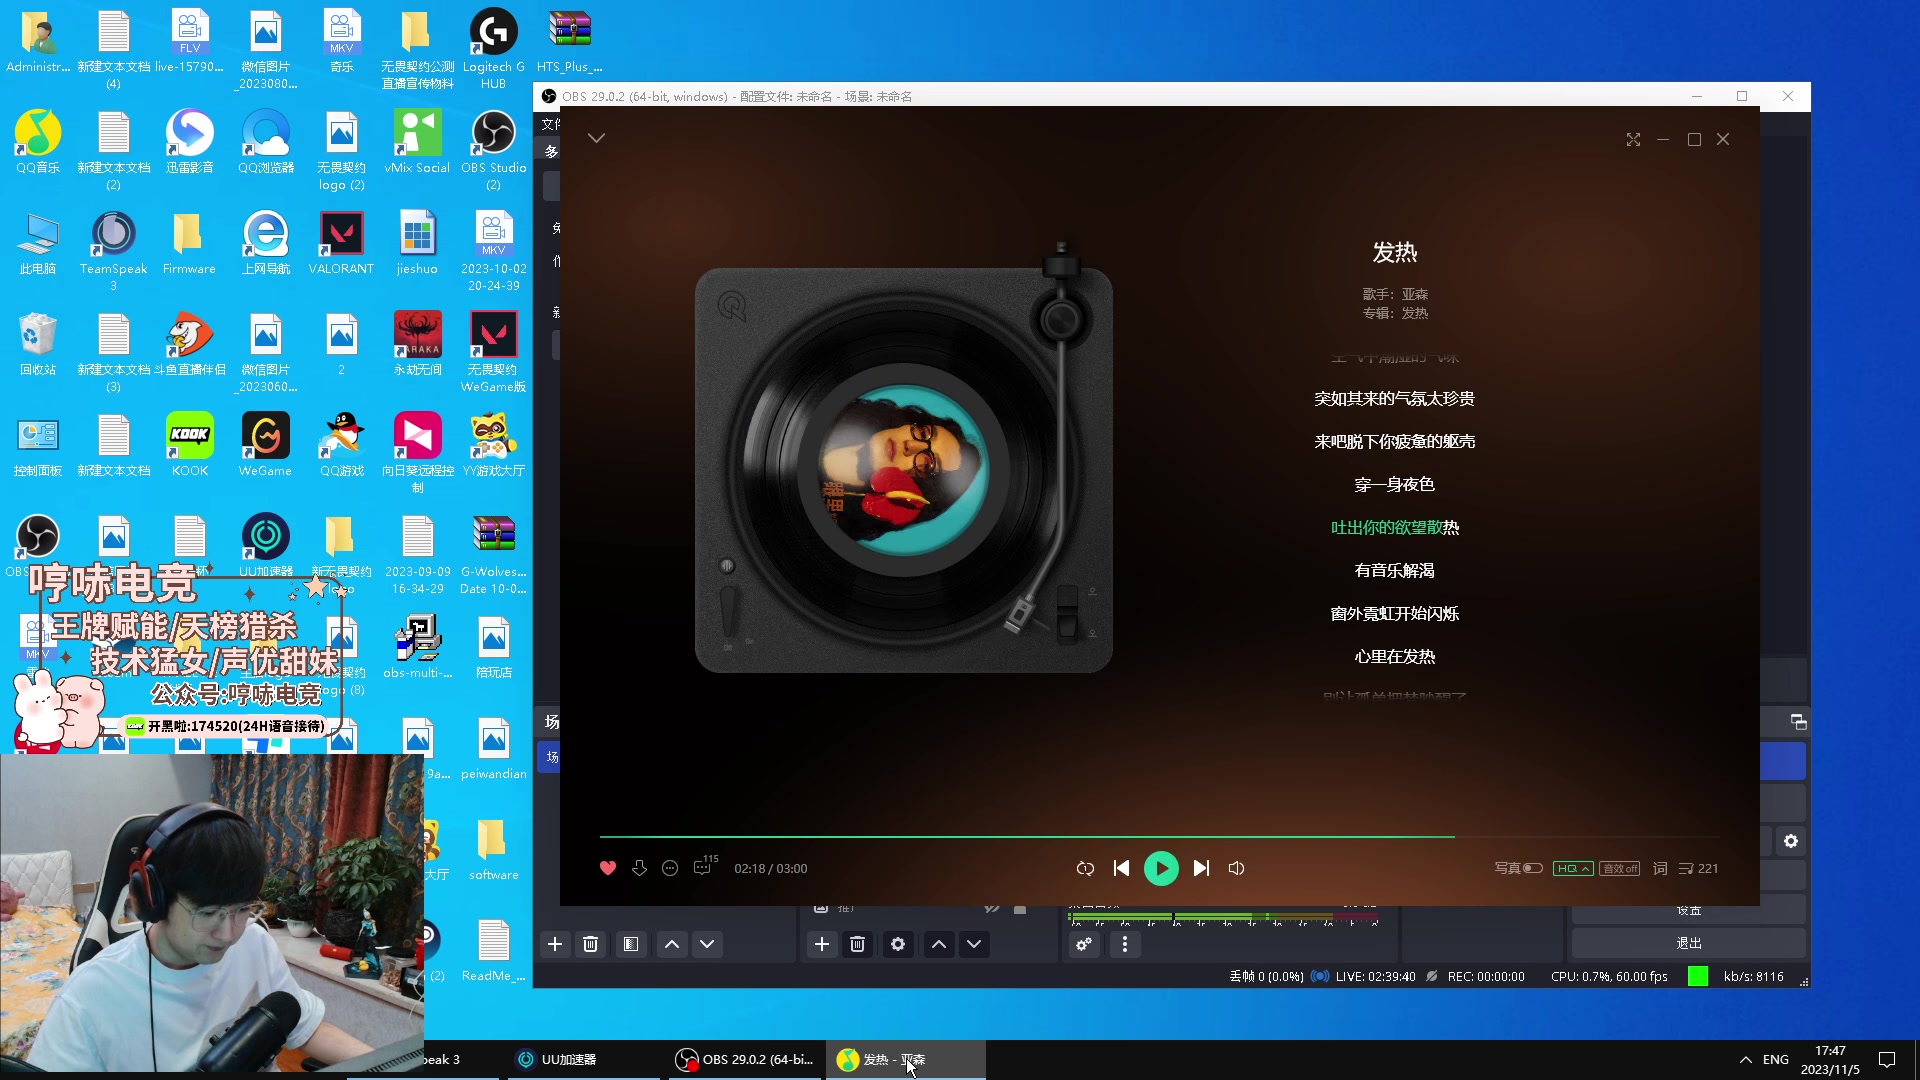Select the QQ音乐 desktop icon
This screenshot has width=1920, height=1080.
tap(38, 142)
